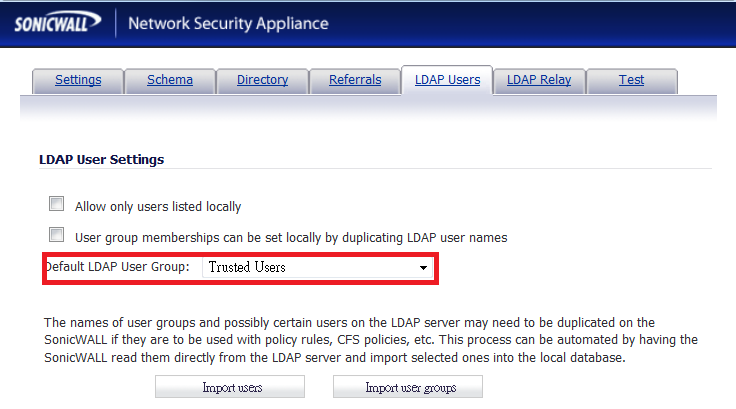736x409 pixels.
Task: Click the Network Security Appliance title
Action: (x=228, y=23)
